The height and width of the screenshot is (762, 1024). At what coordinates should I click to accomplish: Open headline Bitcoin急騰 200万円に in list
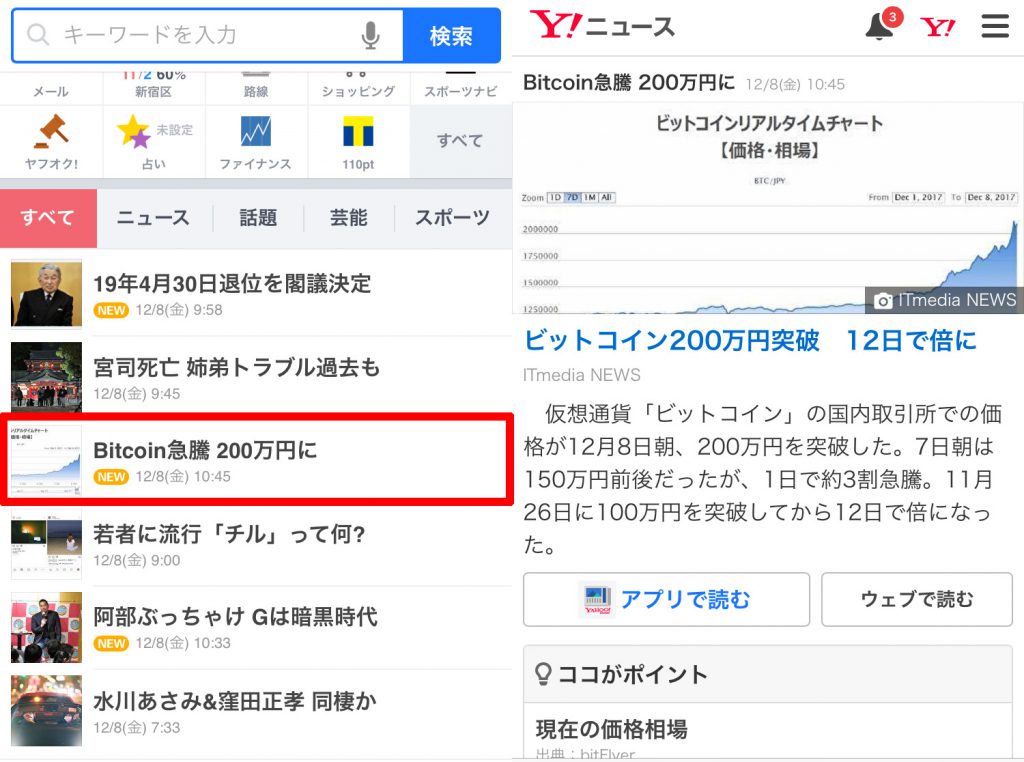pyautogui.click(x=205, y=451)
